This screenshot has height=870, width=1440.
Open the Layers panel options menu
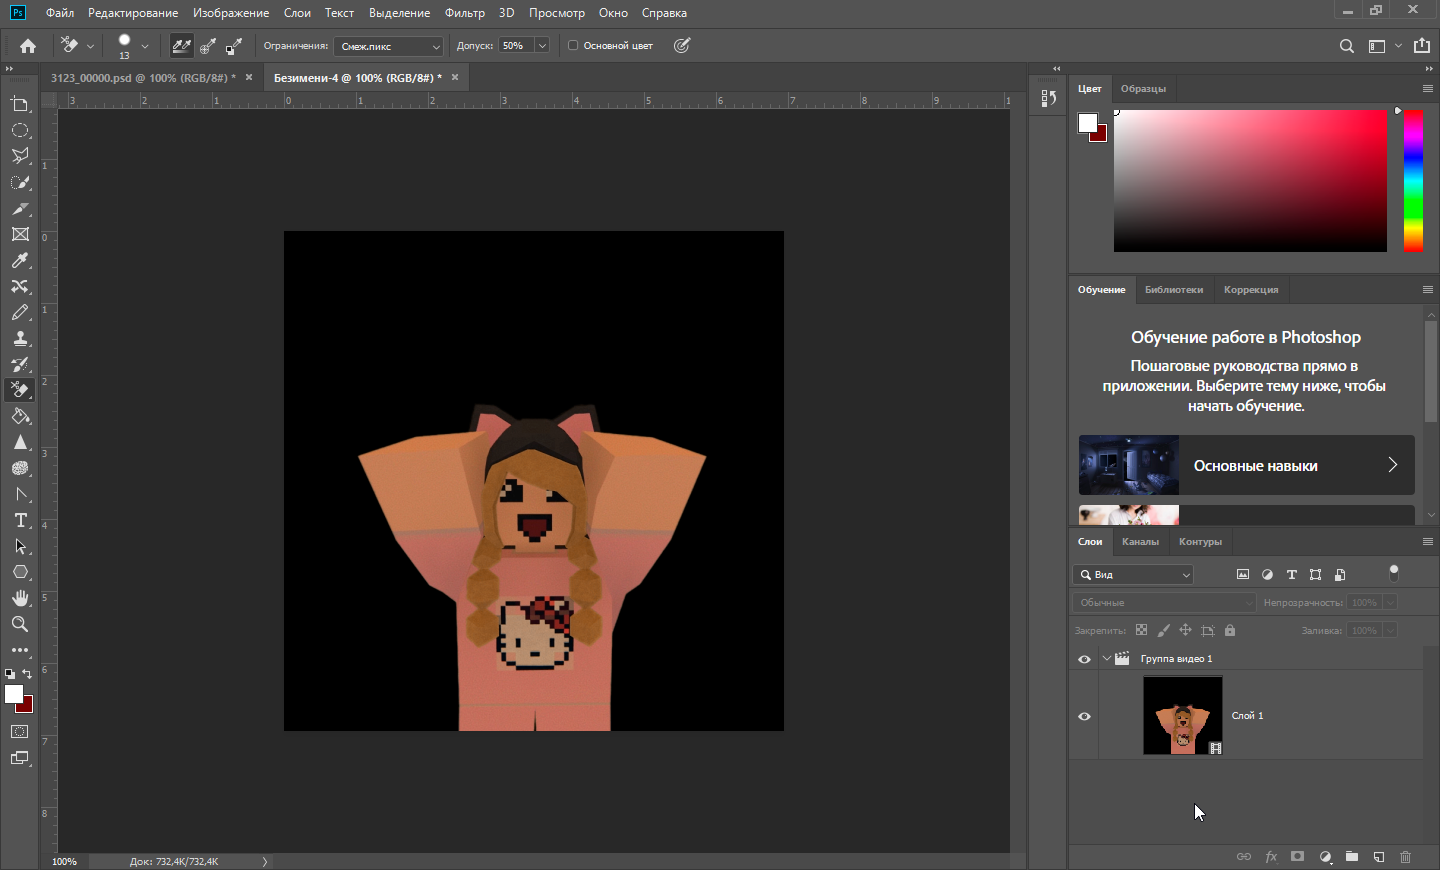click(x=1427, y=541)
